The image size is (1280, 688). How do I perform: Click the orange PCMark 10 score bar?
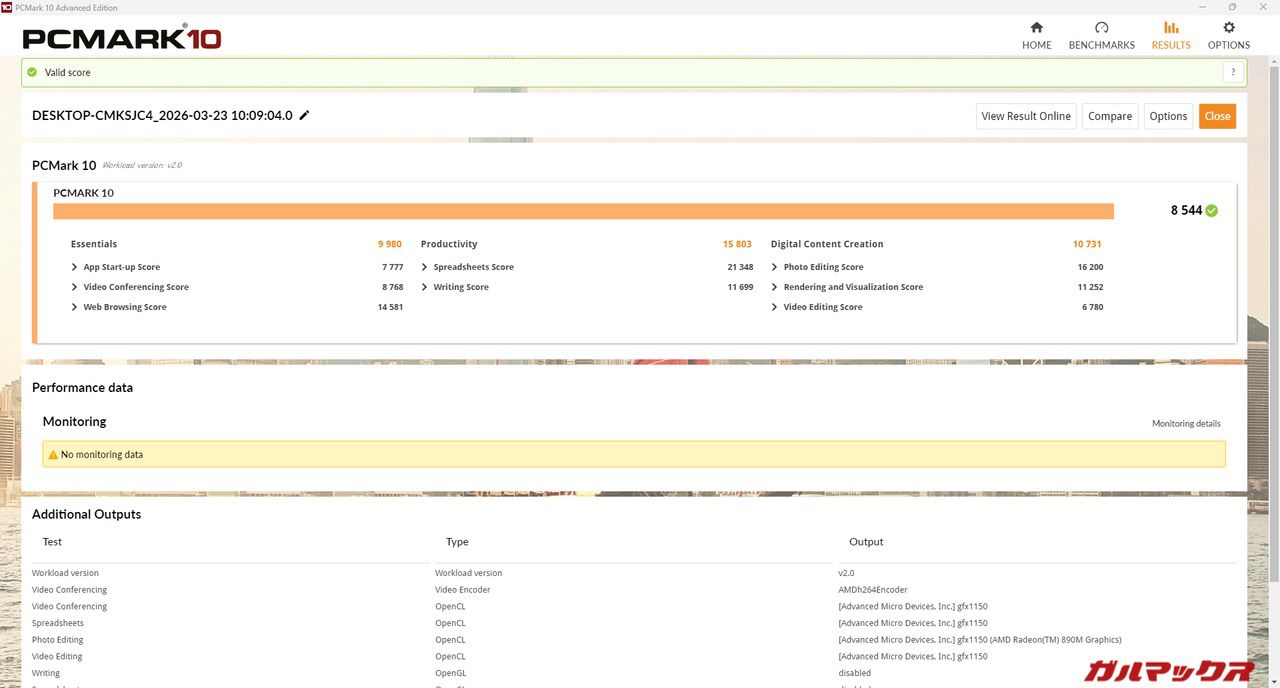click(583, 211)
